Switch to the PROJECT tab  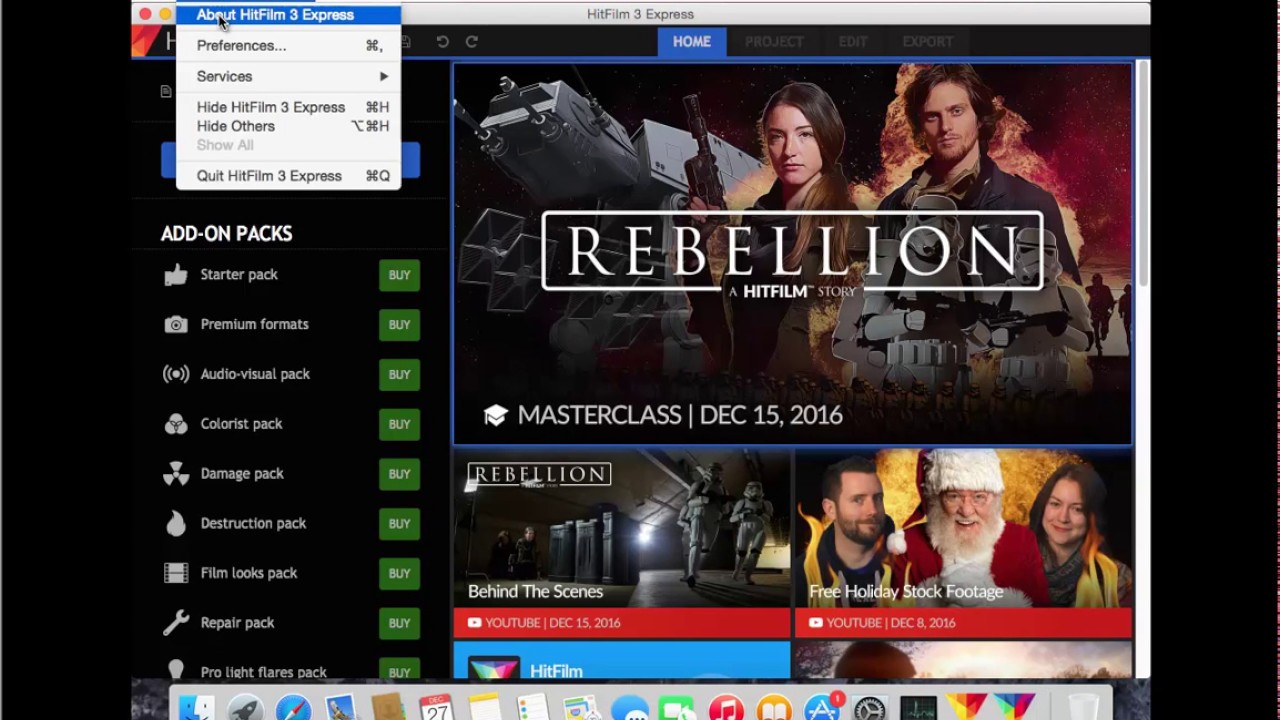click(x=774, y=42)
